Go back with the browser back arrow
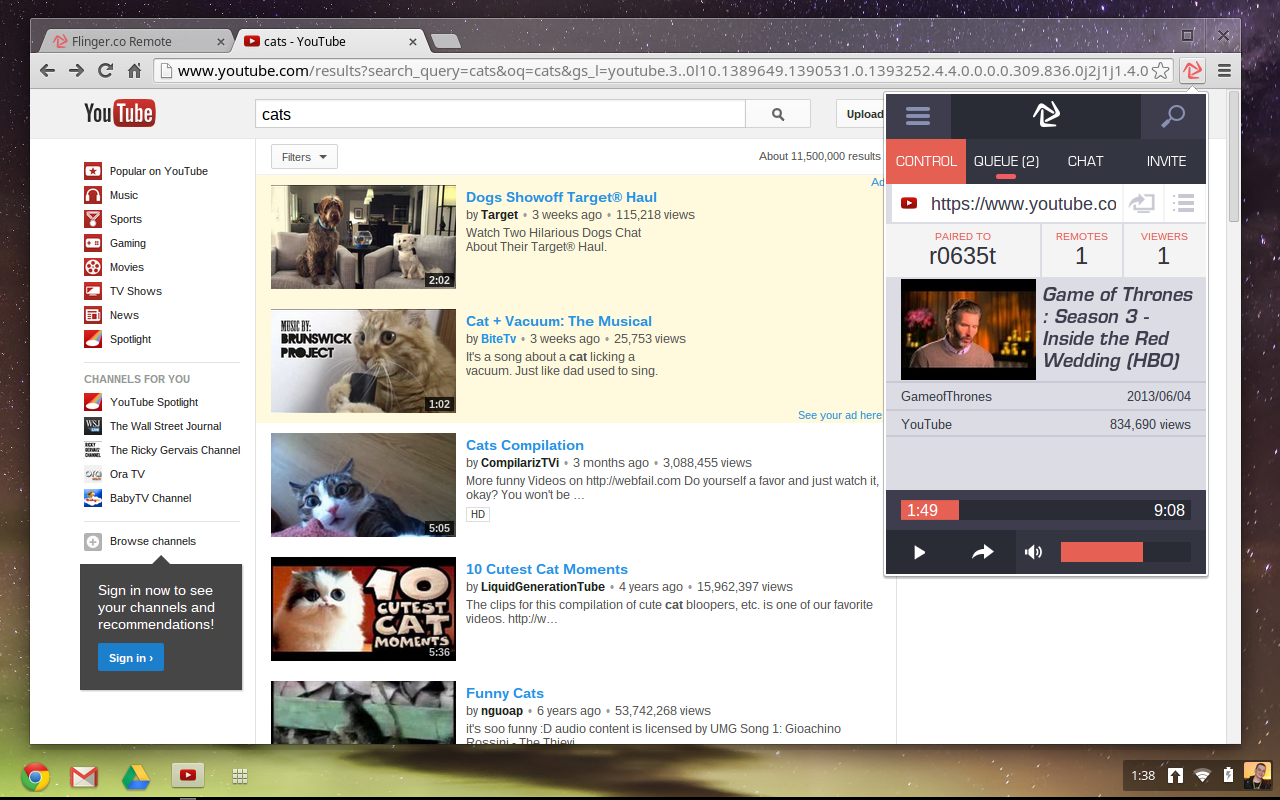Screen dimensions: 1280x800 [x=47, y=70]
